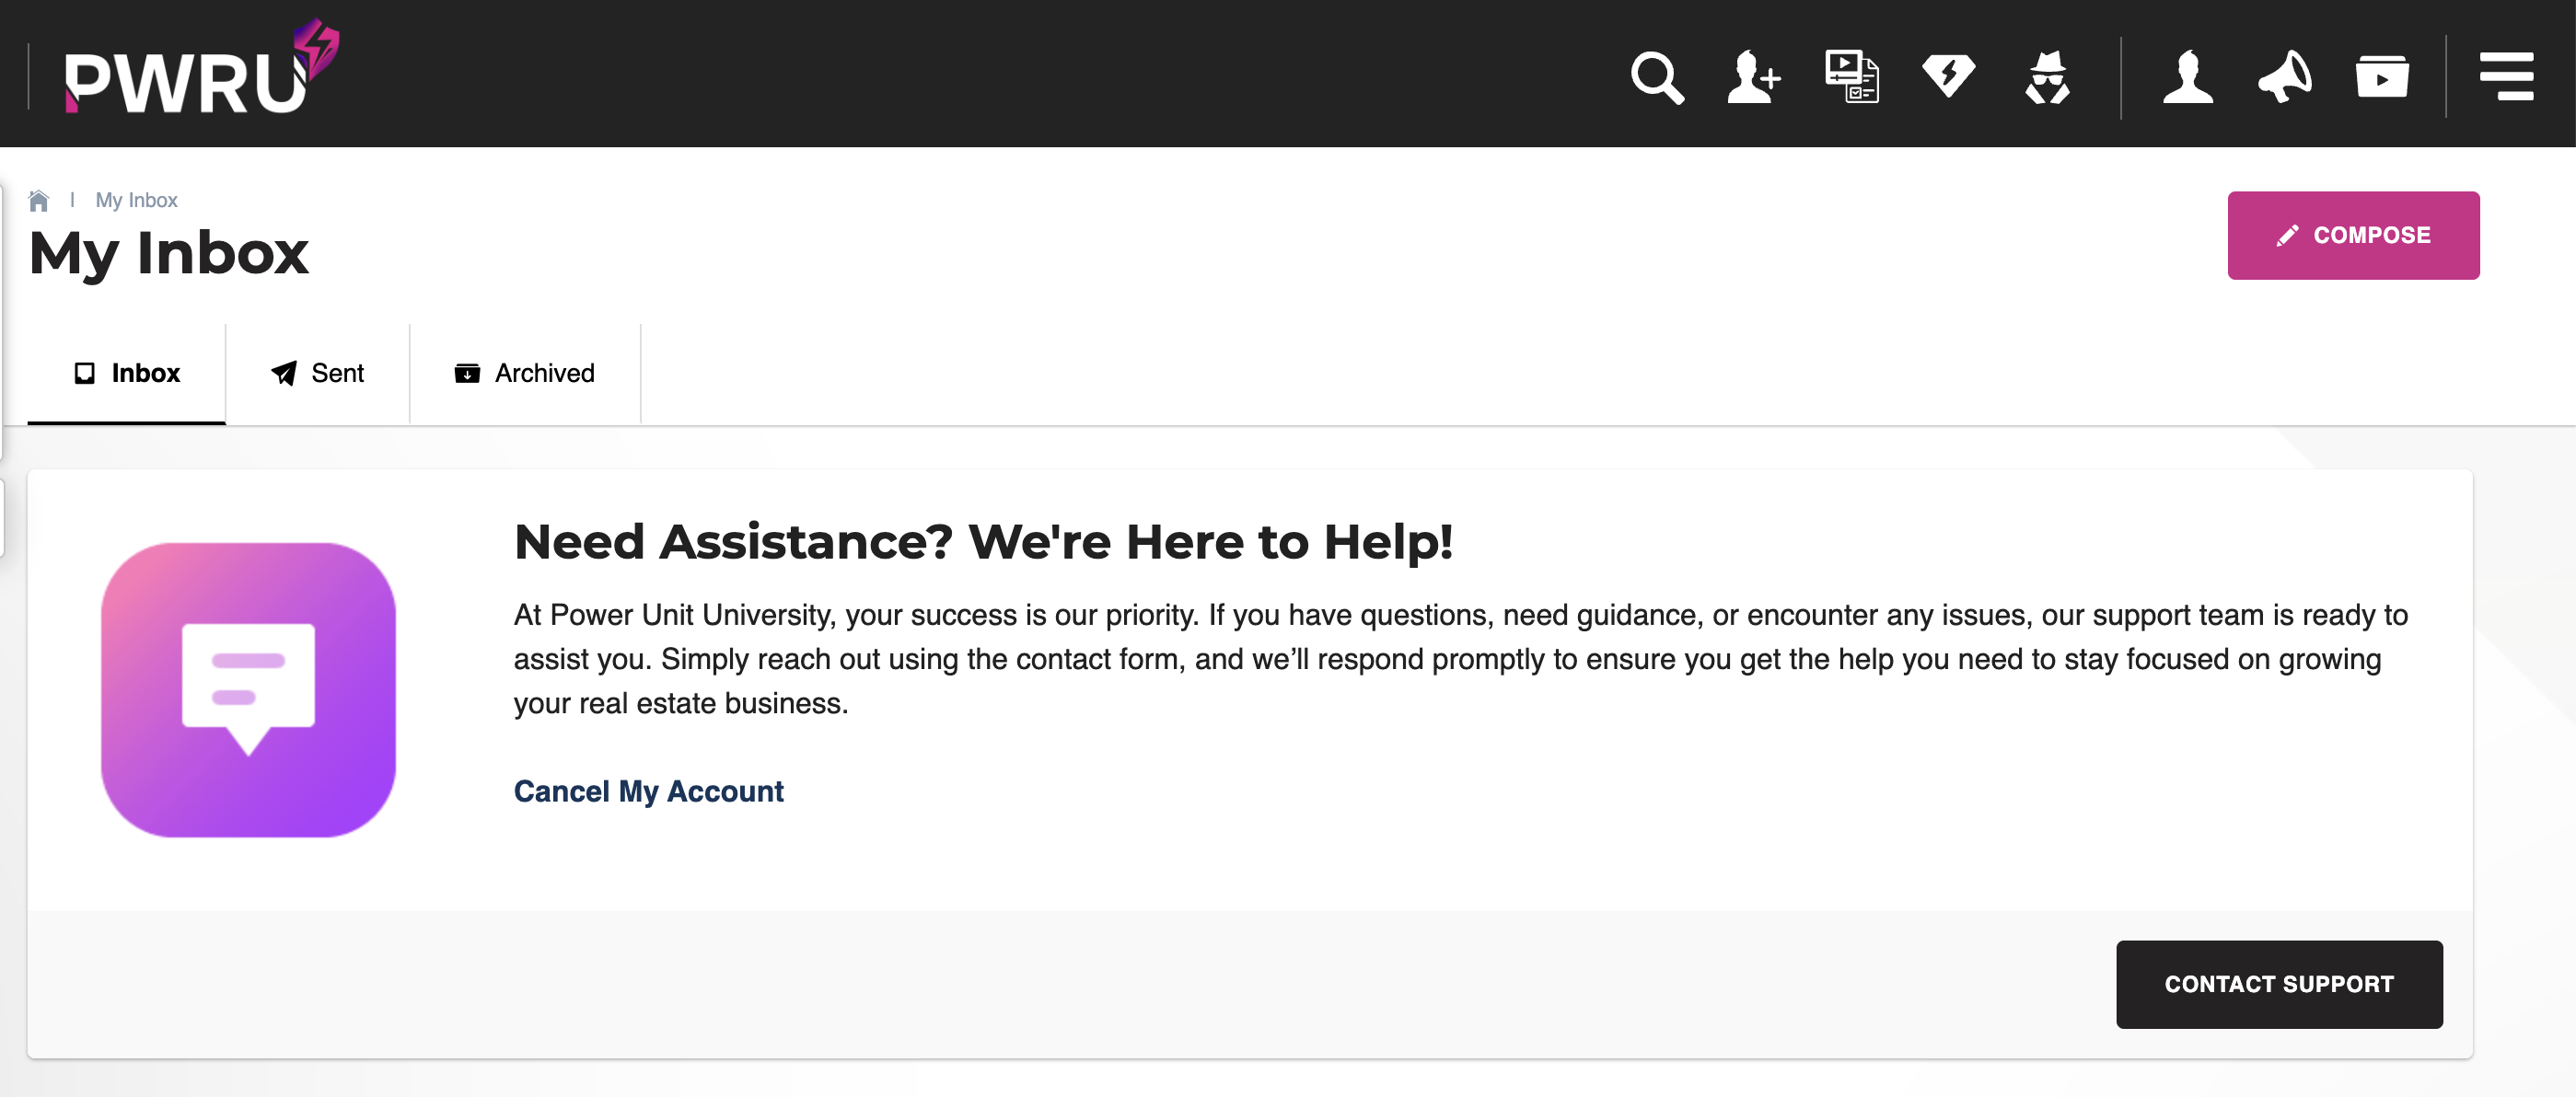Click the home breadcrumb icon

pos(39,200)
